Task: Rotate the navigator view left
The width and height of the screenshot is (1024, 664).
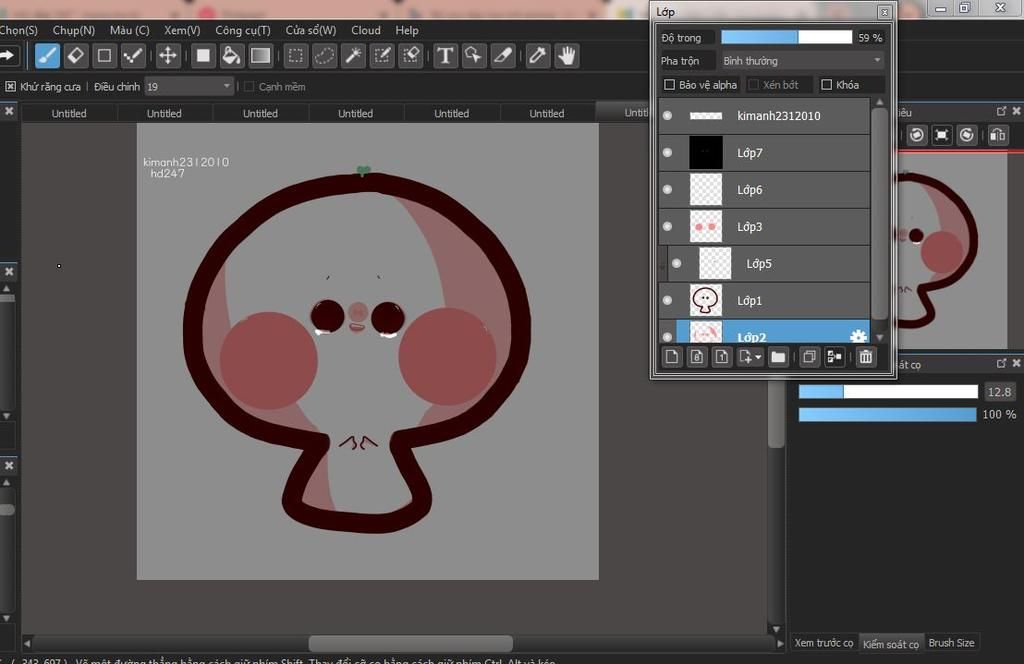Action: pos(917,135)
